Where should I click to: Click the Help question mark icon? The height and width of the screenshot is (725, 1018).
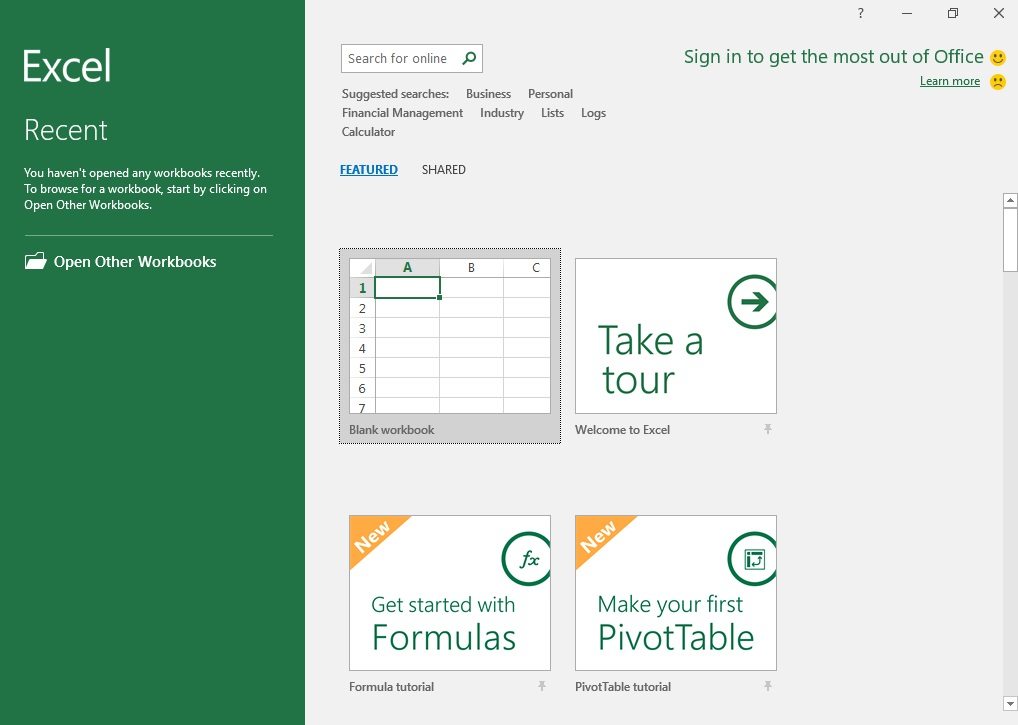(x=861, y=13)
